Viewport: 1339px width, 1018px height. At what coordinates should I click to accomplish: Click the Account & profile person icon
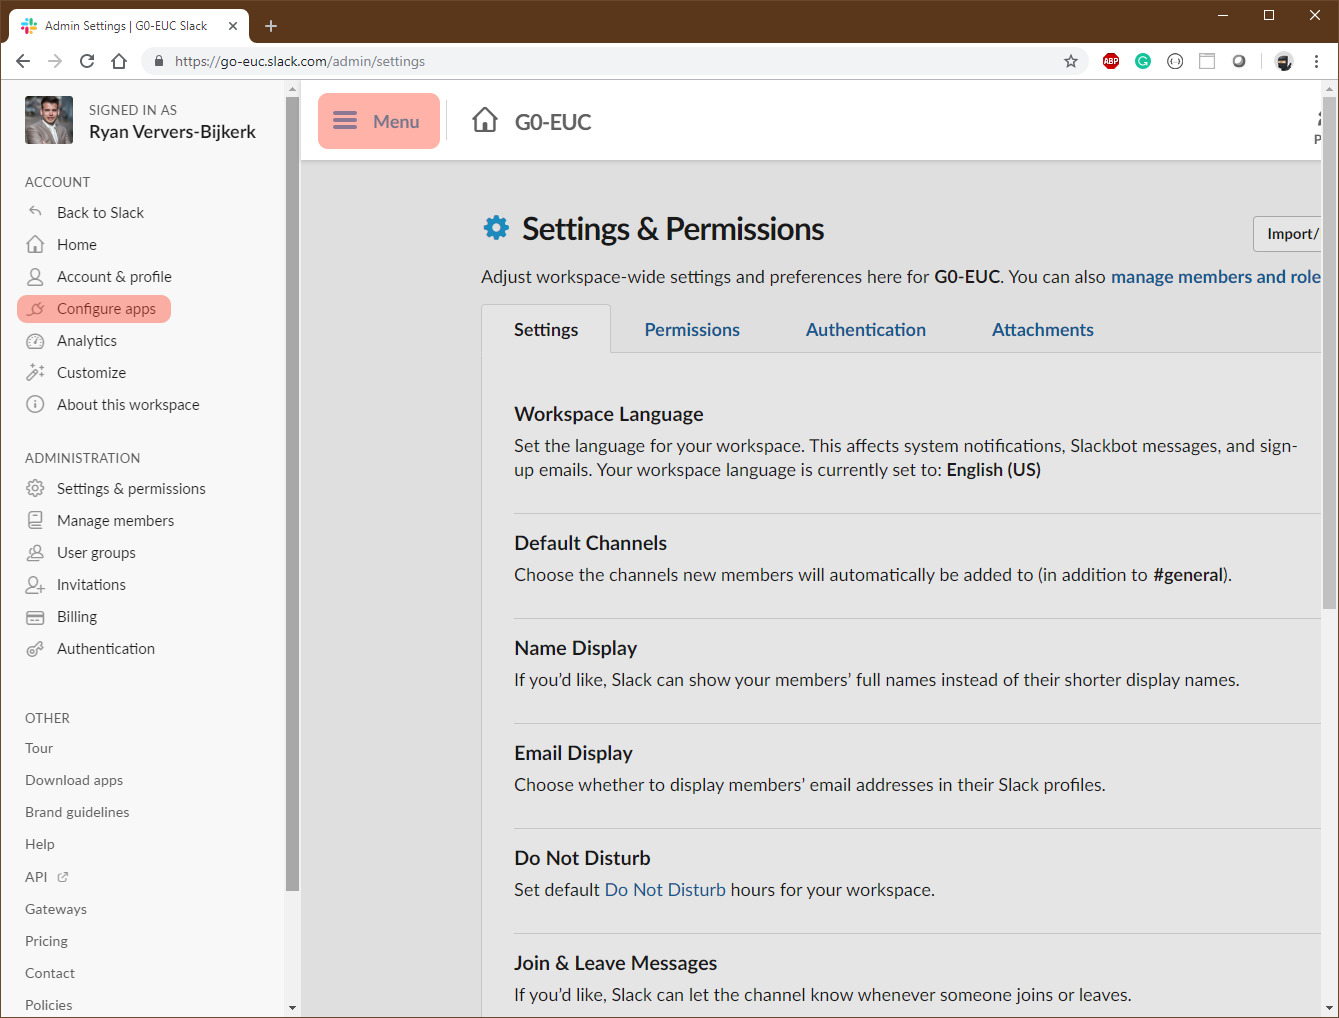(35, 276)
